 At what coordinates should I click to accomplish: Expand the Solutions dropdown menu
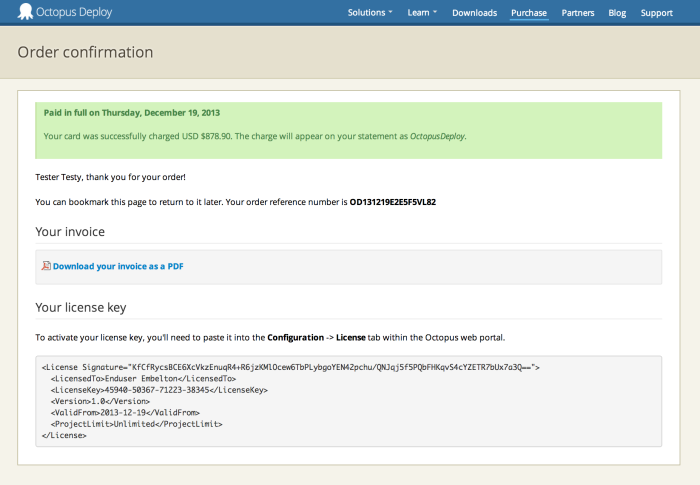tap(370, 13)
